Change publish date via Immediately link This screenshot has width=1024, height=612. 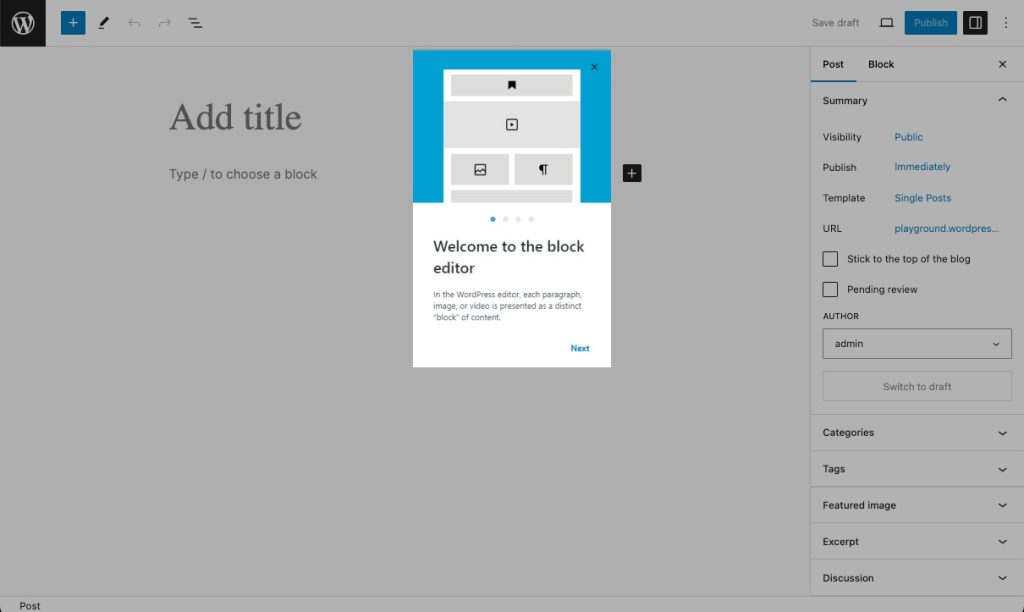[922, 167]
